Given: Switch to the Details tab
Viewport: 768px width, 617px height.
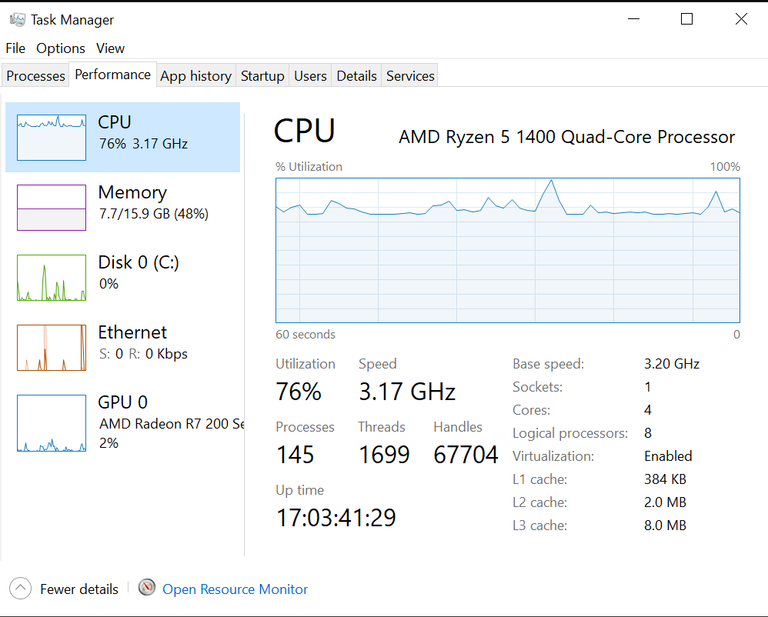Looking at the screenshot, I should (x=356, y=76).
